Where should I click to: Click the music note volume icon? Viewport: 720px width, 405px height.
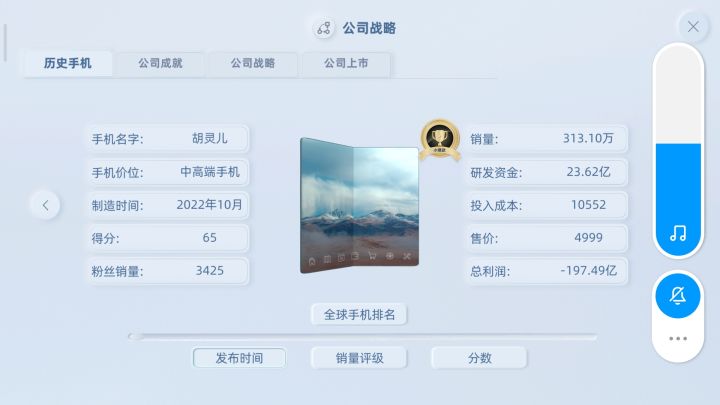[678, 233]
